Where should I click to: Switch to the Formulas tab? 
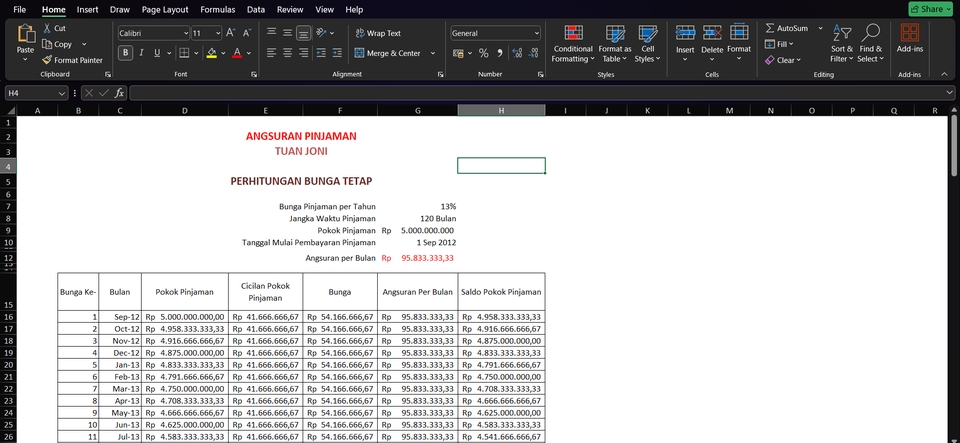pos(217,9)
